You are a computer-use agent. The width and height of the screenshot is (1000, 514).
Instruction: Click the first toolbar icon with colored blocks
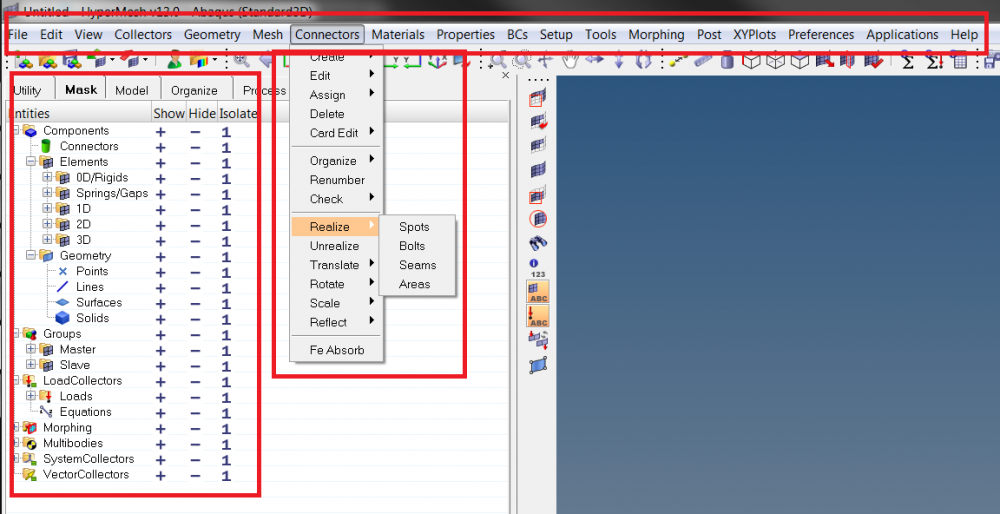24,61
